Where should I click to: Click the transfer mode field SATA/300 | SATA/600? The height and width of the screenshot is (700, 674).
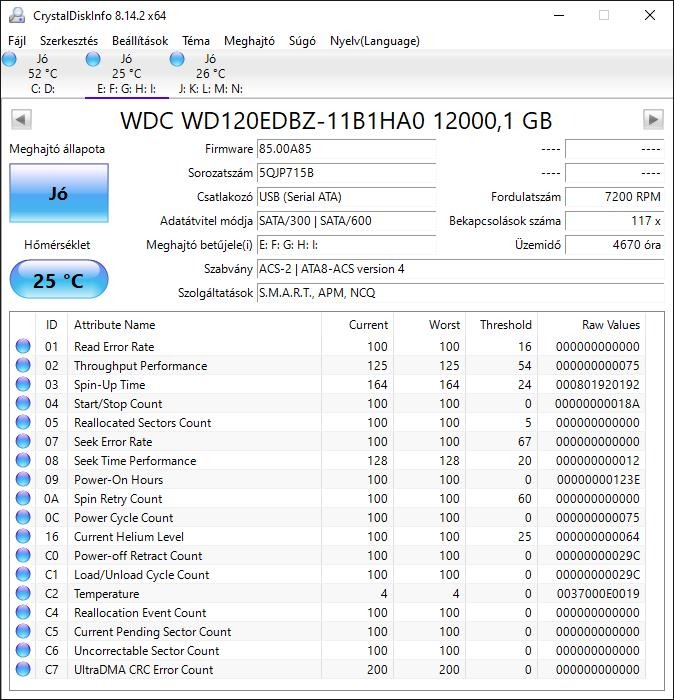tap(346, 221)
